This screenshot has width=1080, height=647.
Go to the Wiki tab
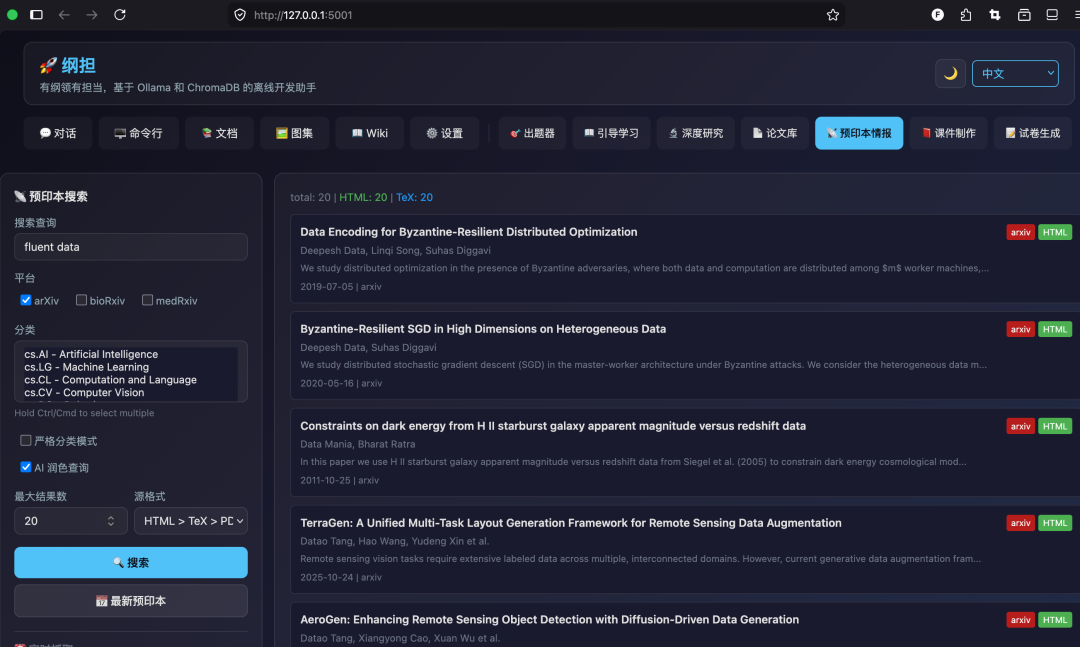(370, 133)
